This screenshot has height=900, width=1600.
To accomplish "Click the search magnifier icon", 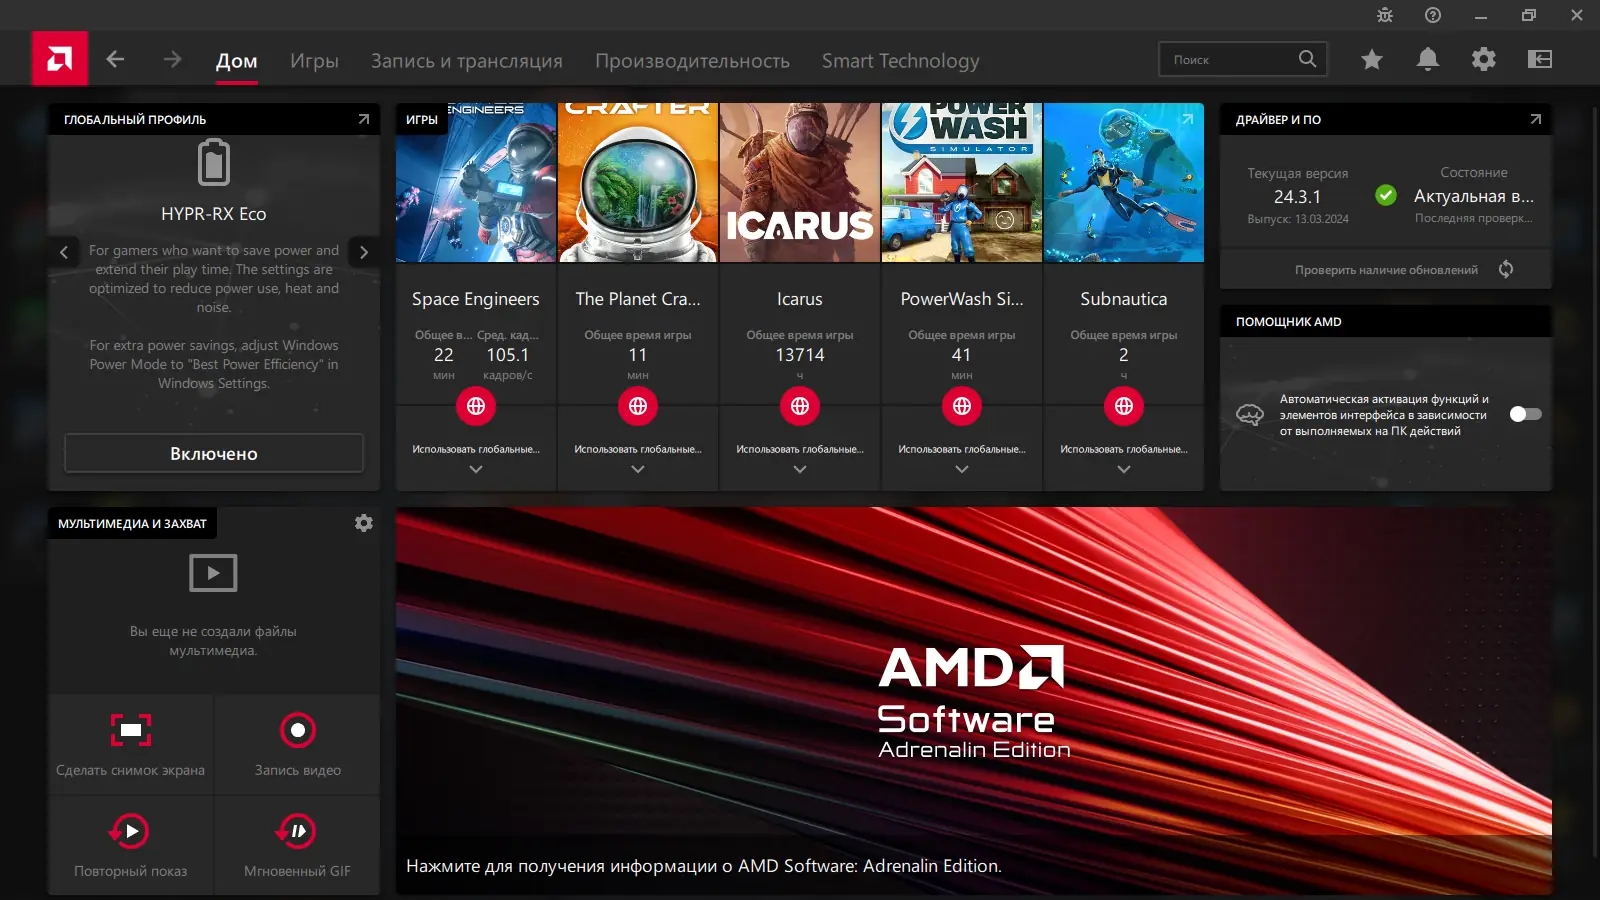I will pyautogui.click(x=1307, y=59).
